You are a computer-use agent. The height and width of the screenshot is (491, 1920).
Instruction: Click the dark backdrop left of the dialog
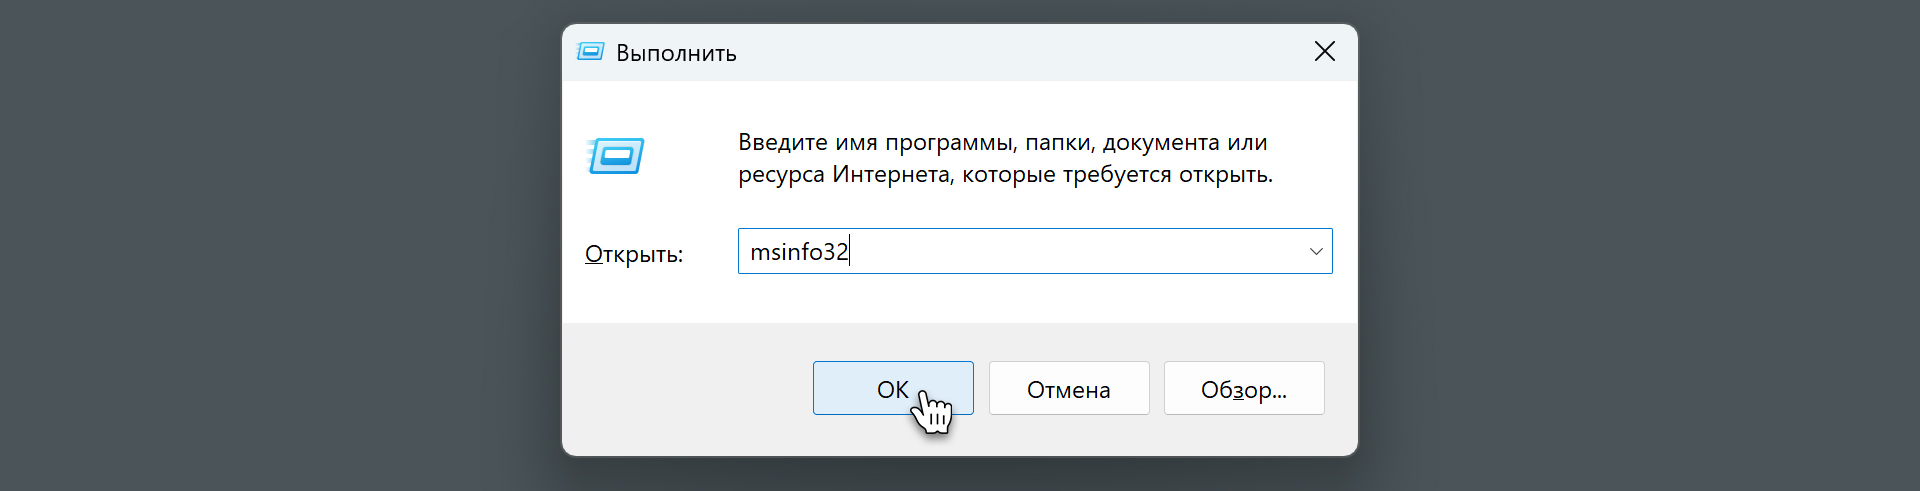coord(280,245)
